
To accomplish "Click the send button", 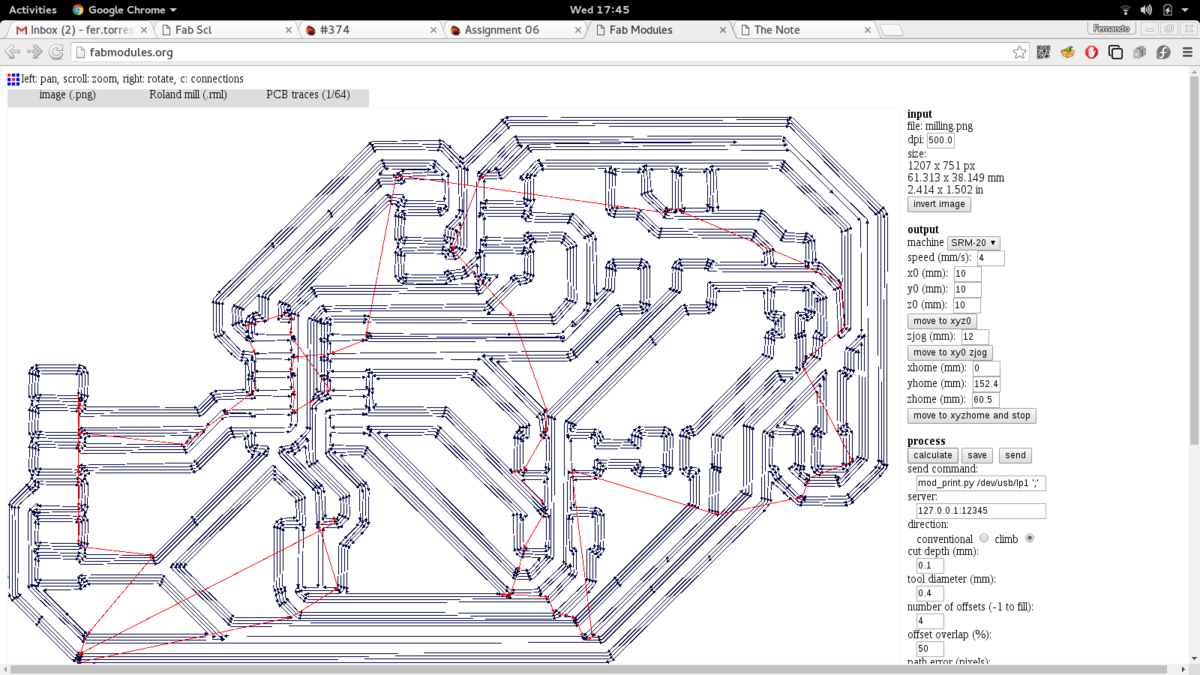I will pos(1015,455).
